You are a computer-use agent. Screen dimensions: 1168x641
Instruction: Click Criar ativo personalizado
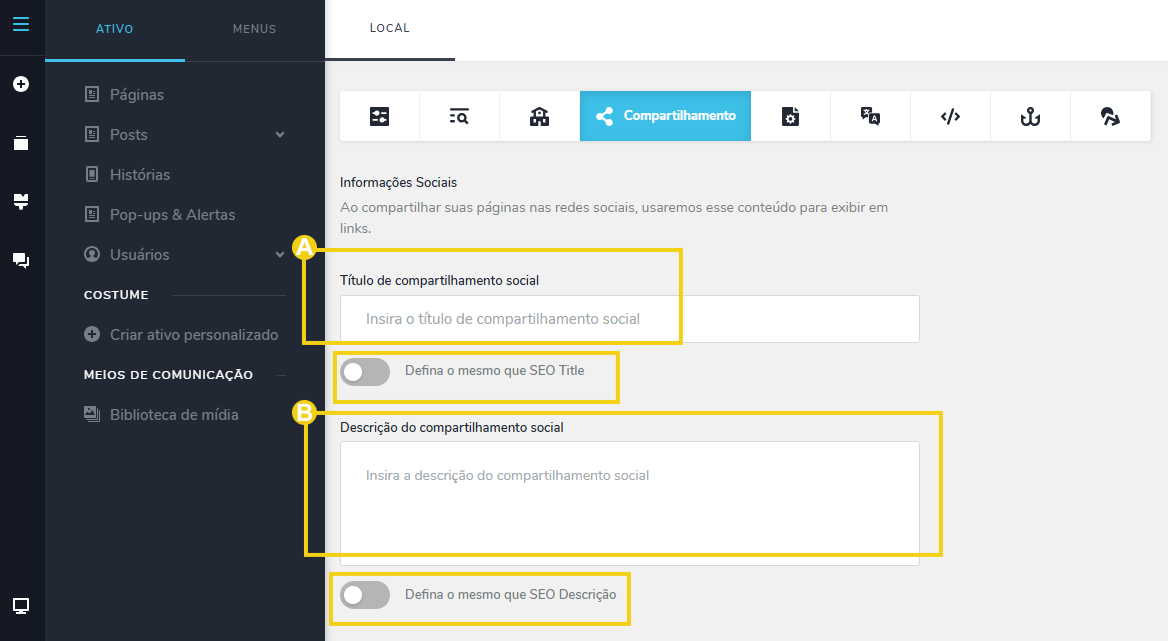coord(194,334)
